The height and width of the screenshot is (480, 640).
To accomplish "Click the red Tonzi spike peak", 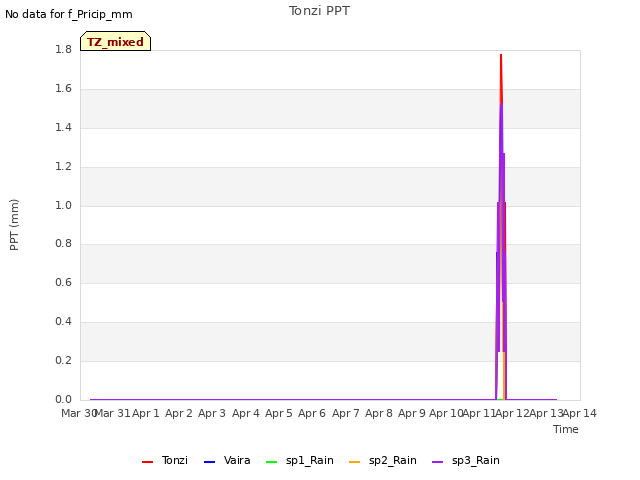I will tap(501, 56).
